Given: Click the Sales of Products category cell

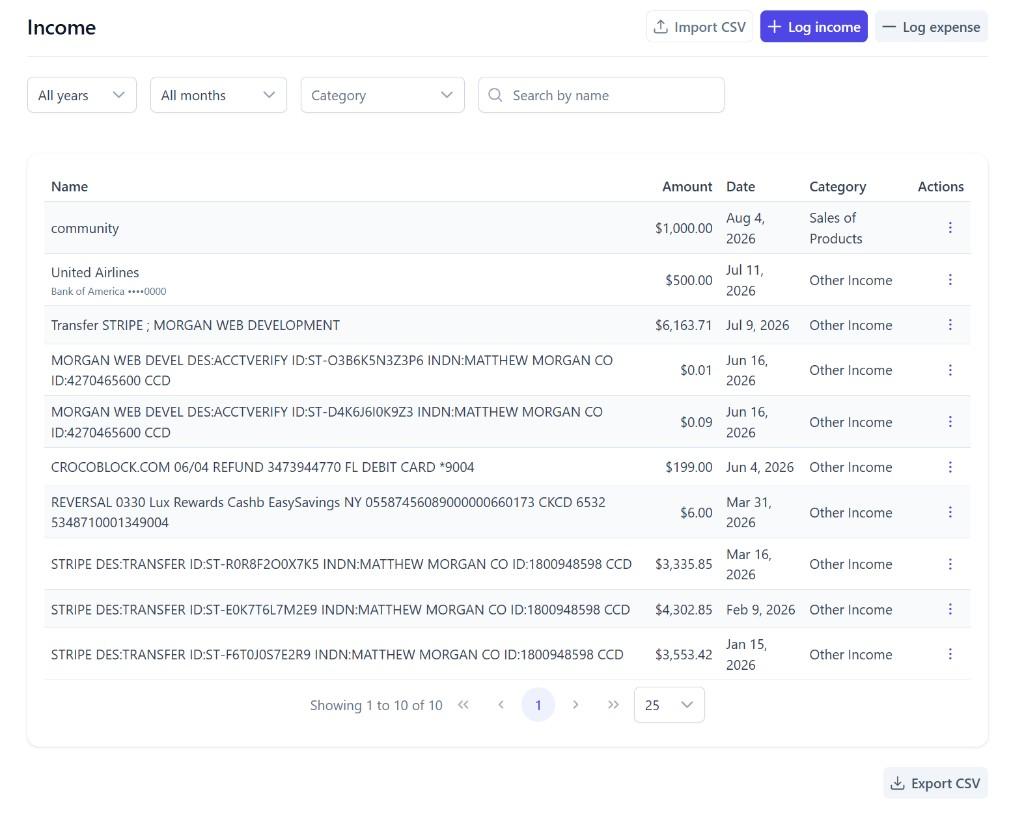Looking at the screenshot, I should pyautogui.click(x=836, y=228).
